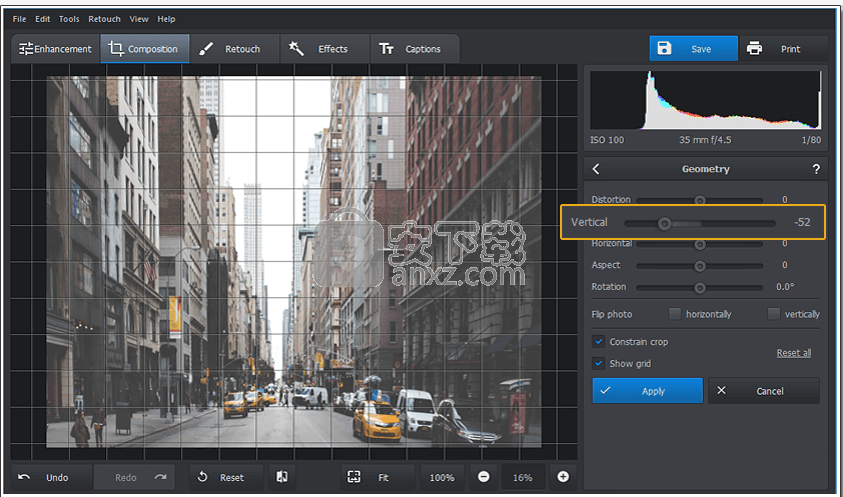Click the Flip photo label
The width and height of the screenshot is (843, 497).
[612, 314]
